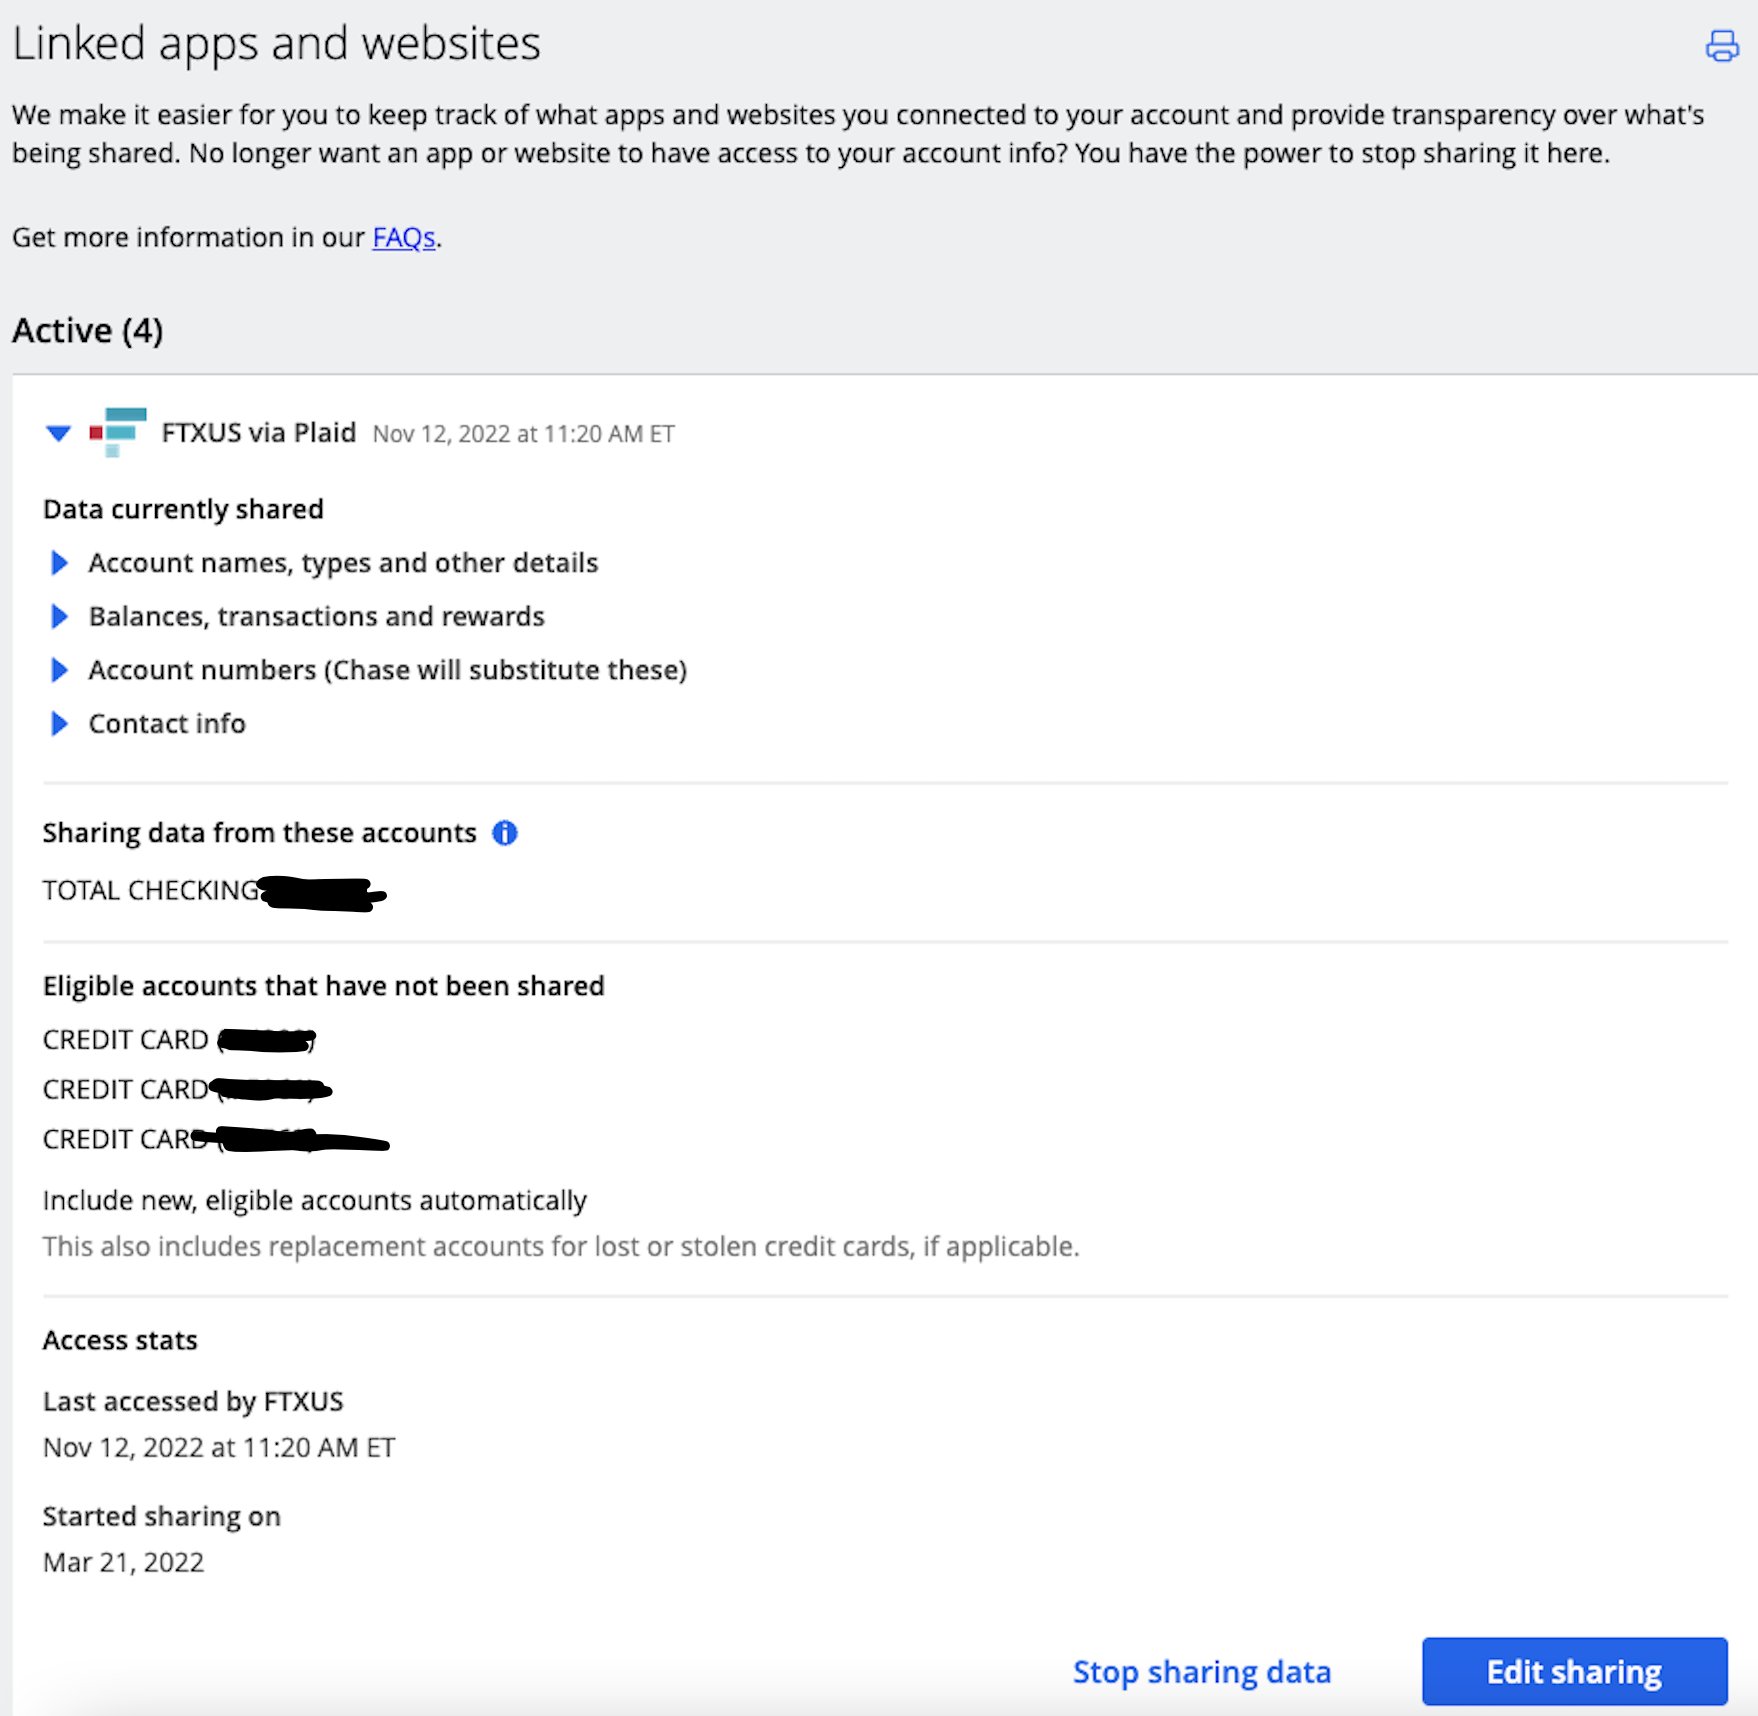This screenshot has width=1758, height=1716.
Task: Expand the Account numbers section
Action: coord(59,670)
